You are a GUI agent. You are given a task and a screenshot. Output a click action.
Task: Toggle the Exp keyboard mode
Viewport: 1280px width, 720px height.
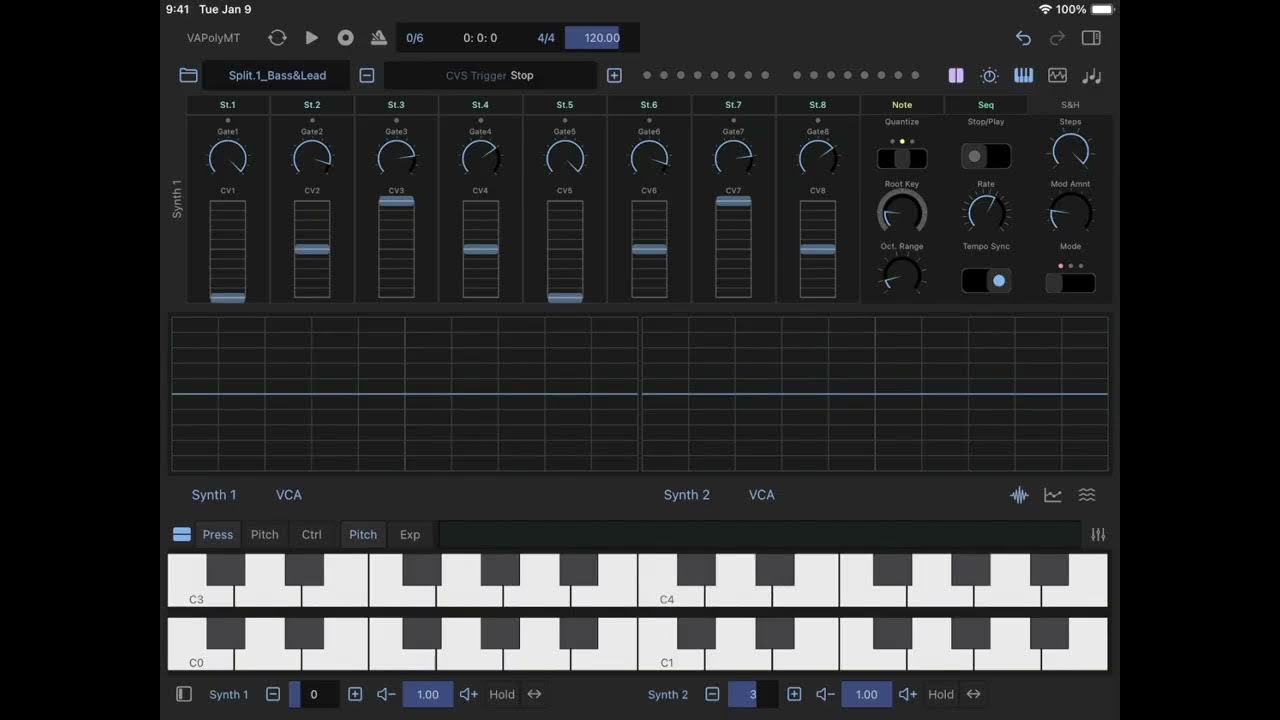point(410,535)
